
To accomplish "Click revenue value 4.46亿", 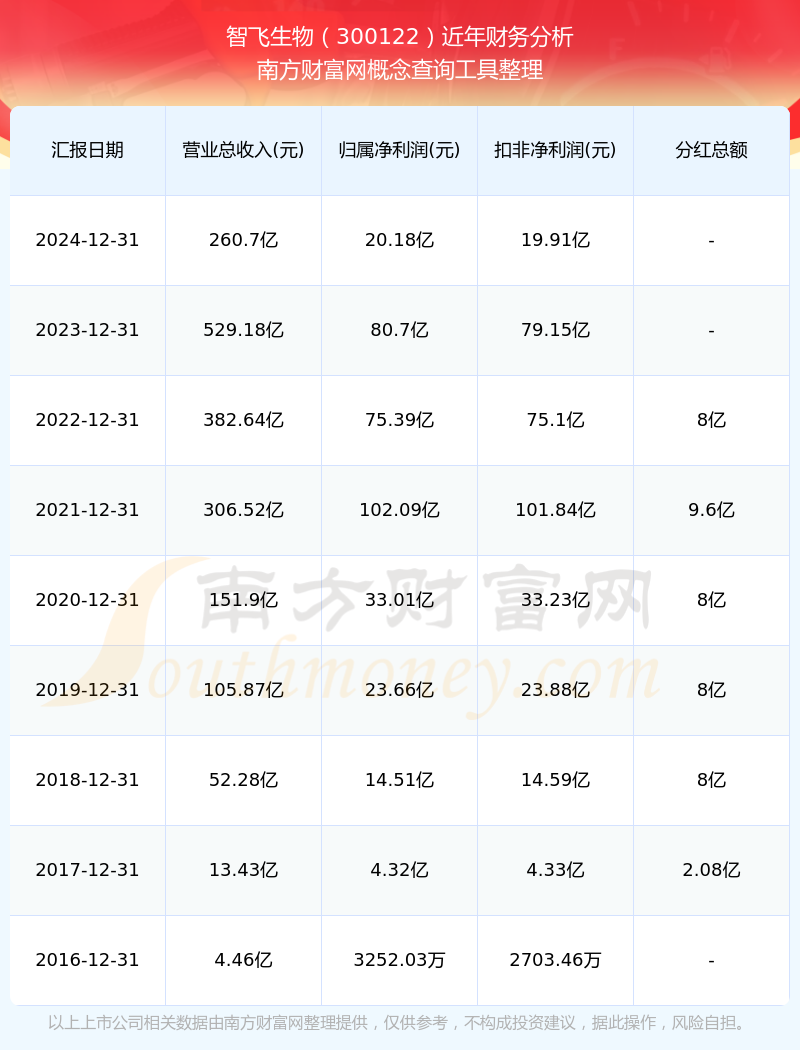I will click(244, 960).
